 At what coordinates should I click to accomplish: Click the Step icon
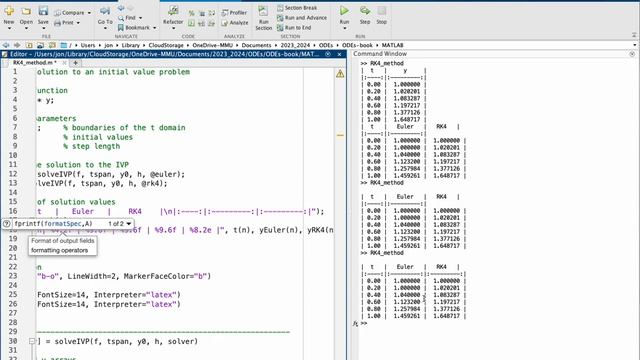coord(365,11)
